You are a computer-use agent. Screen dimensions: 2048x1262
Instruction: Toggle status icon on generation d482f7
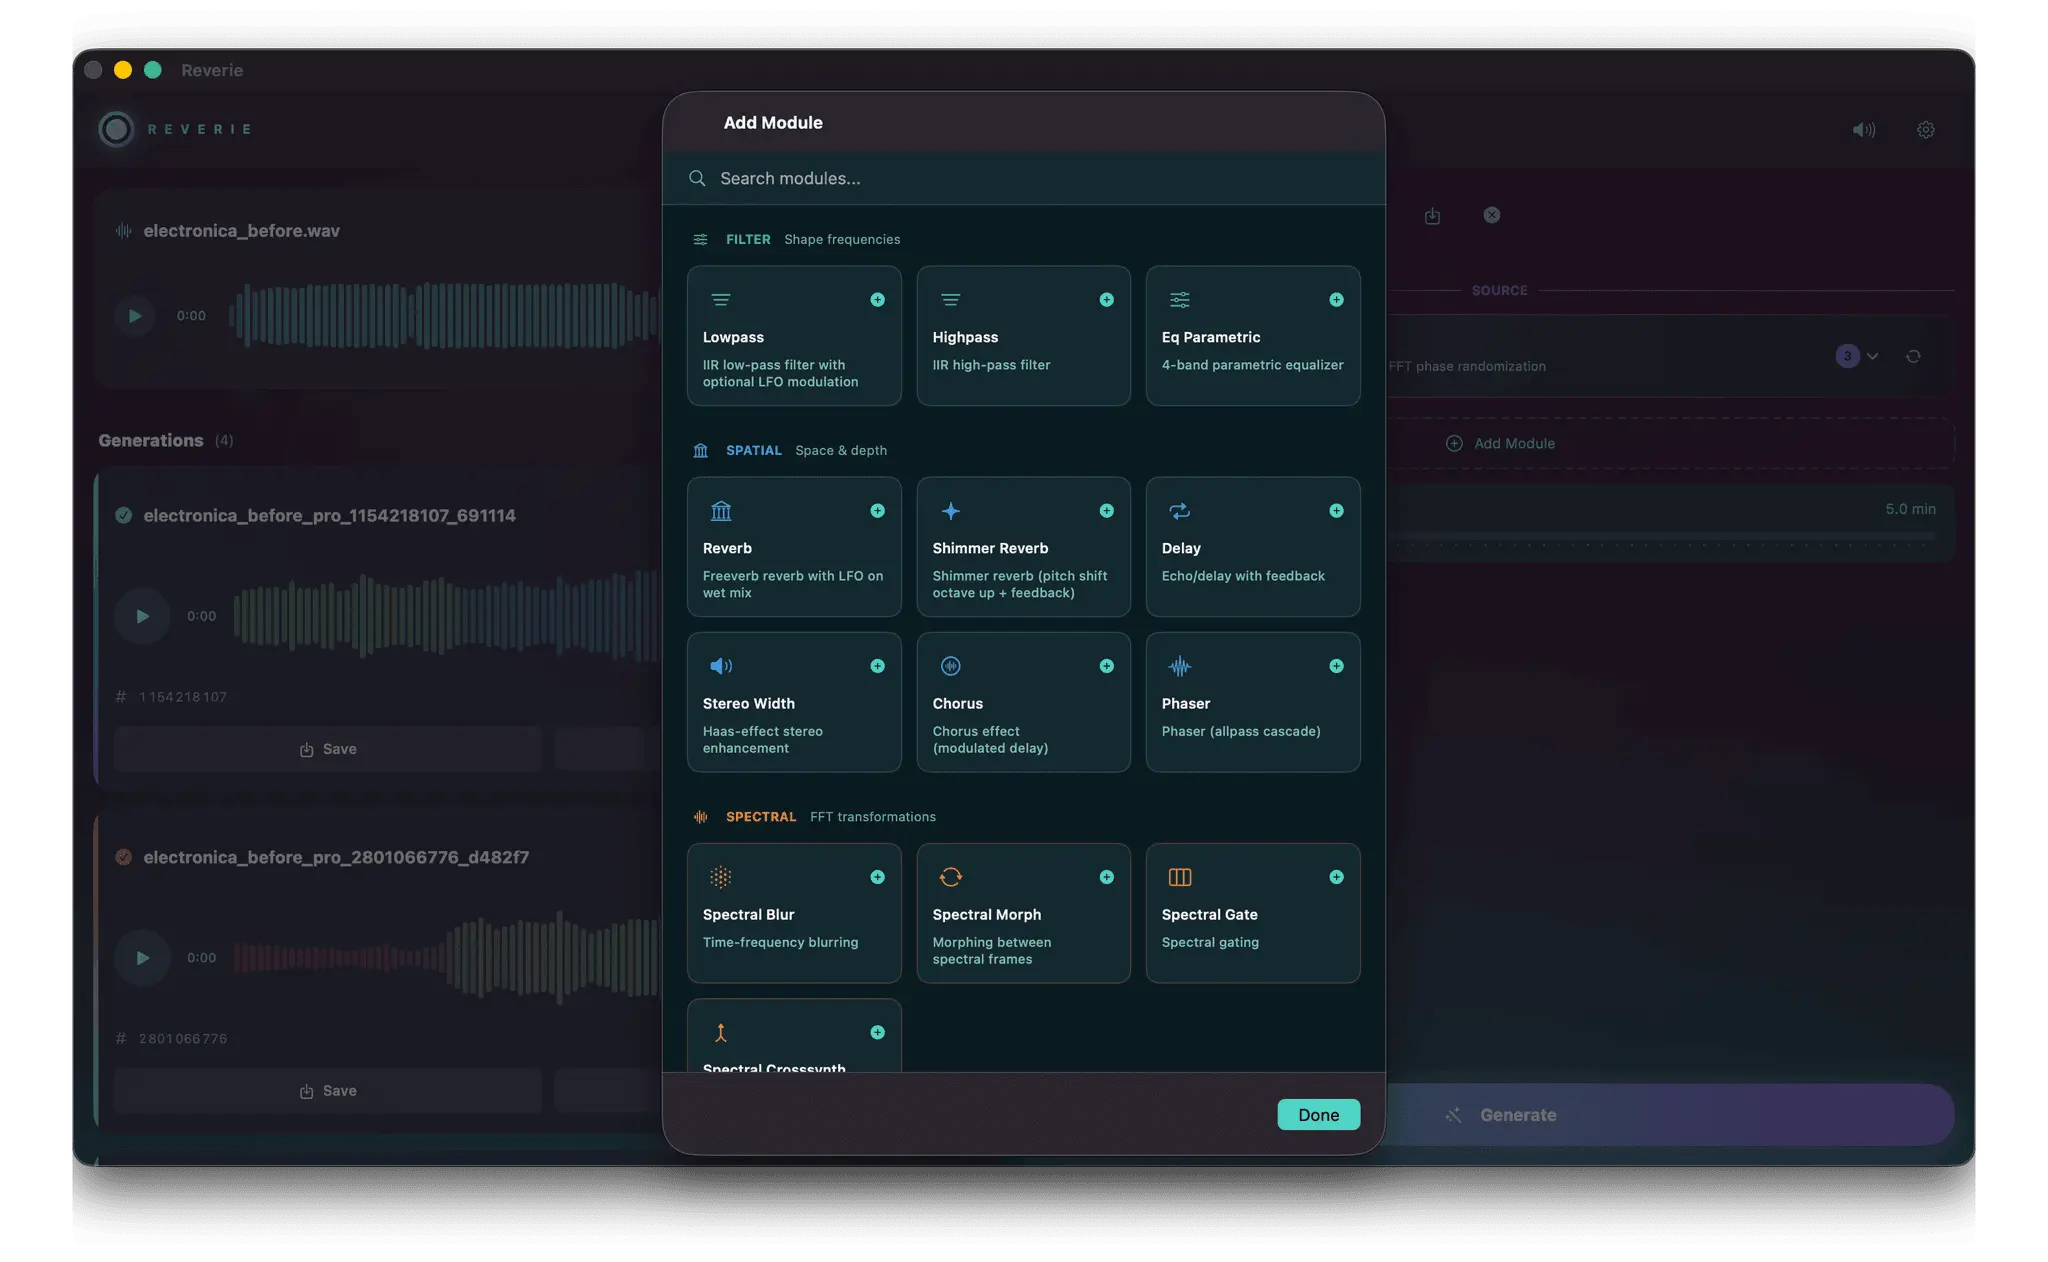[123, 857]
